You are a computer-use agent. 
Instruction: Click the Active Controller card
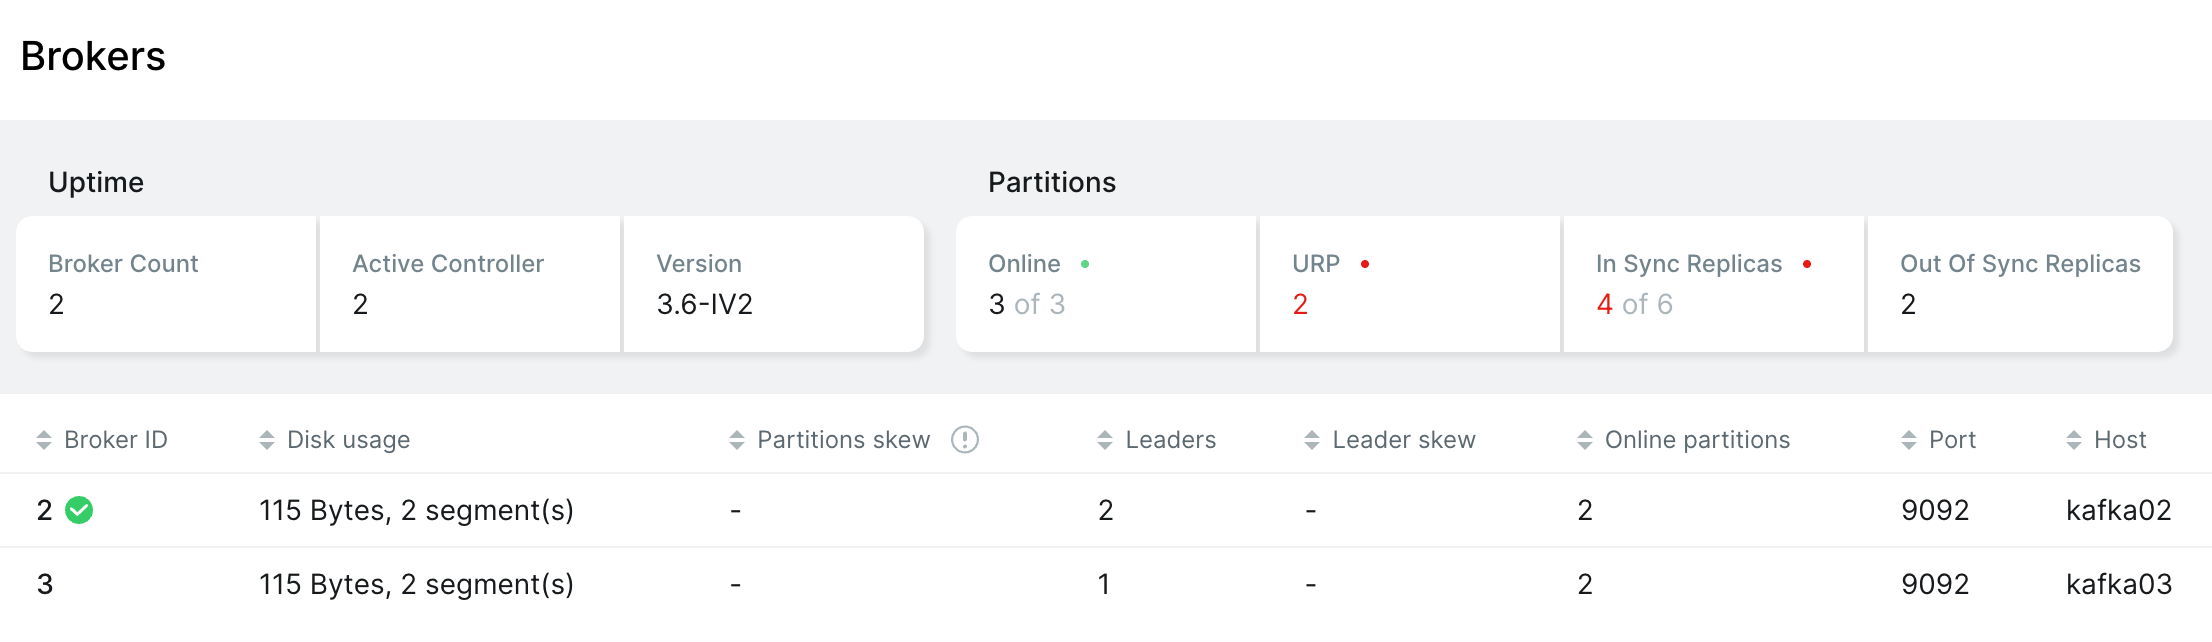coord(470,284)
